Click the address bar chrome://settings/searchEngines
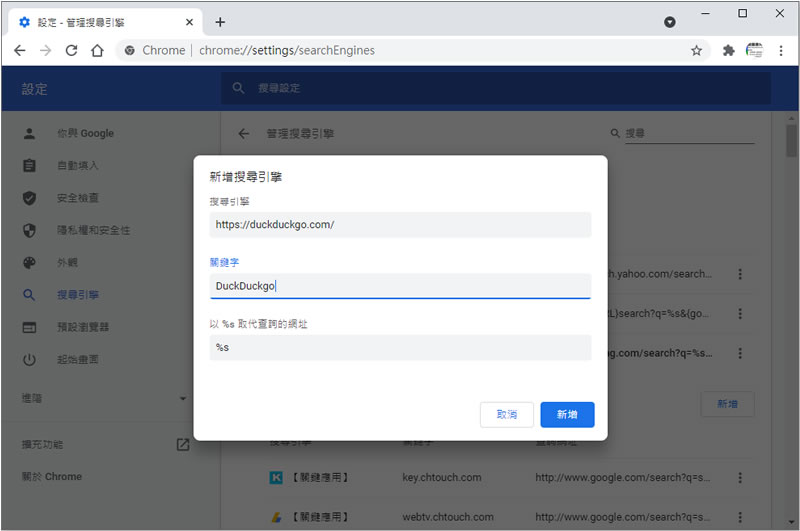The image size is (800, 531). (x=287, y=50)
